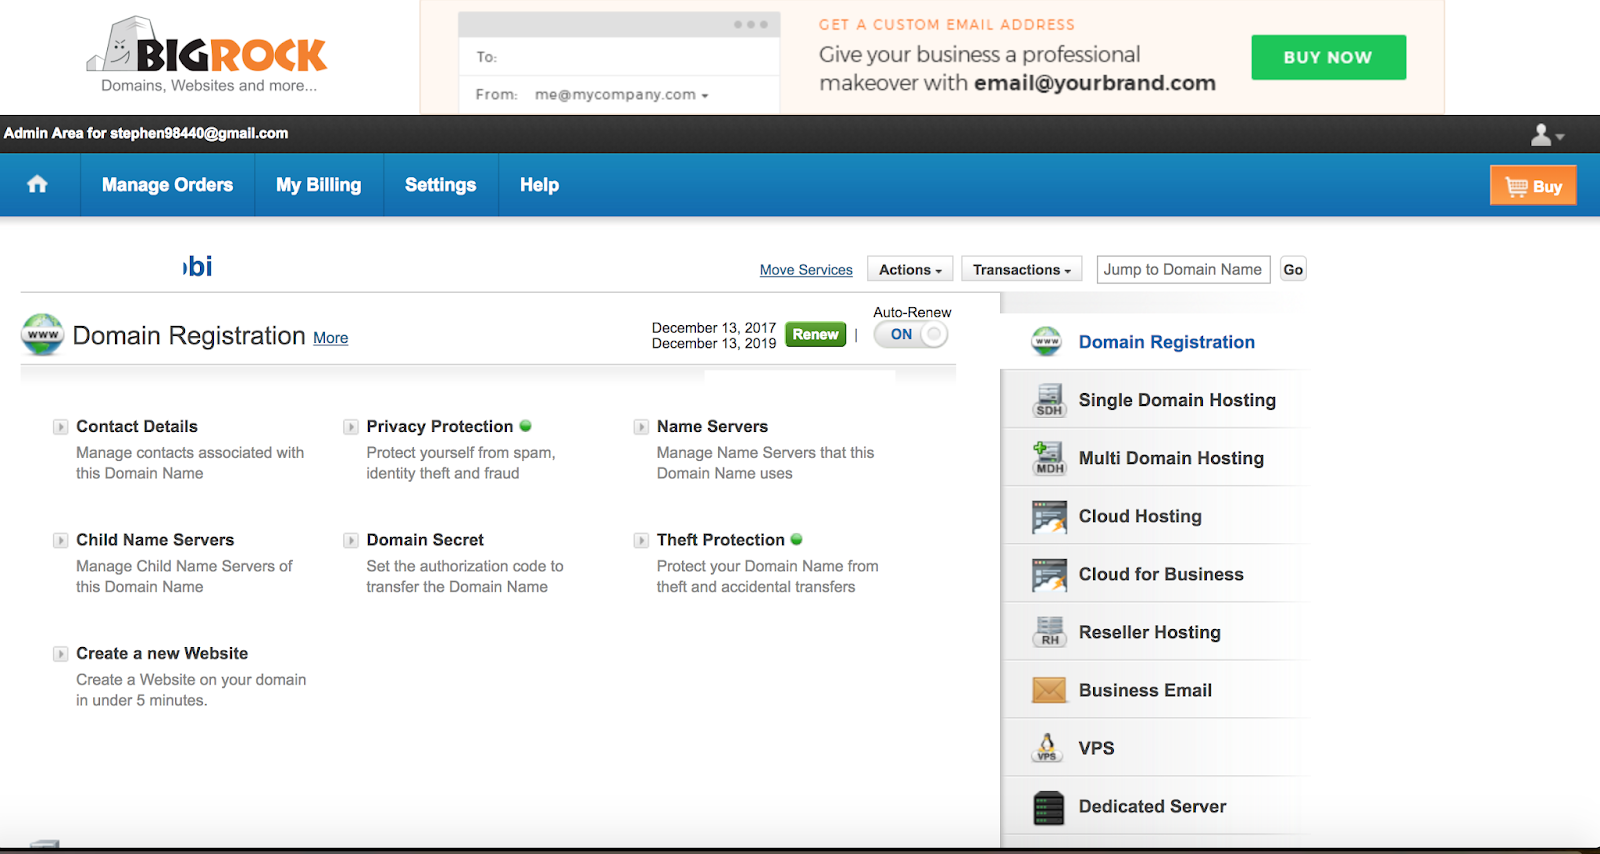
Task: Click the VPS penguin icon
Action: tap(1047, 748)
